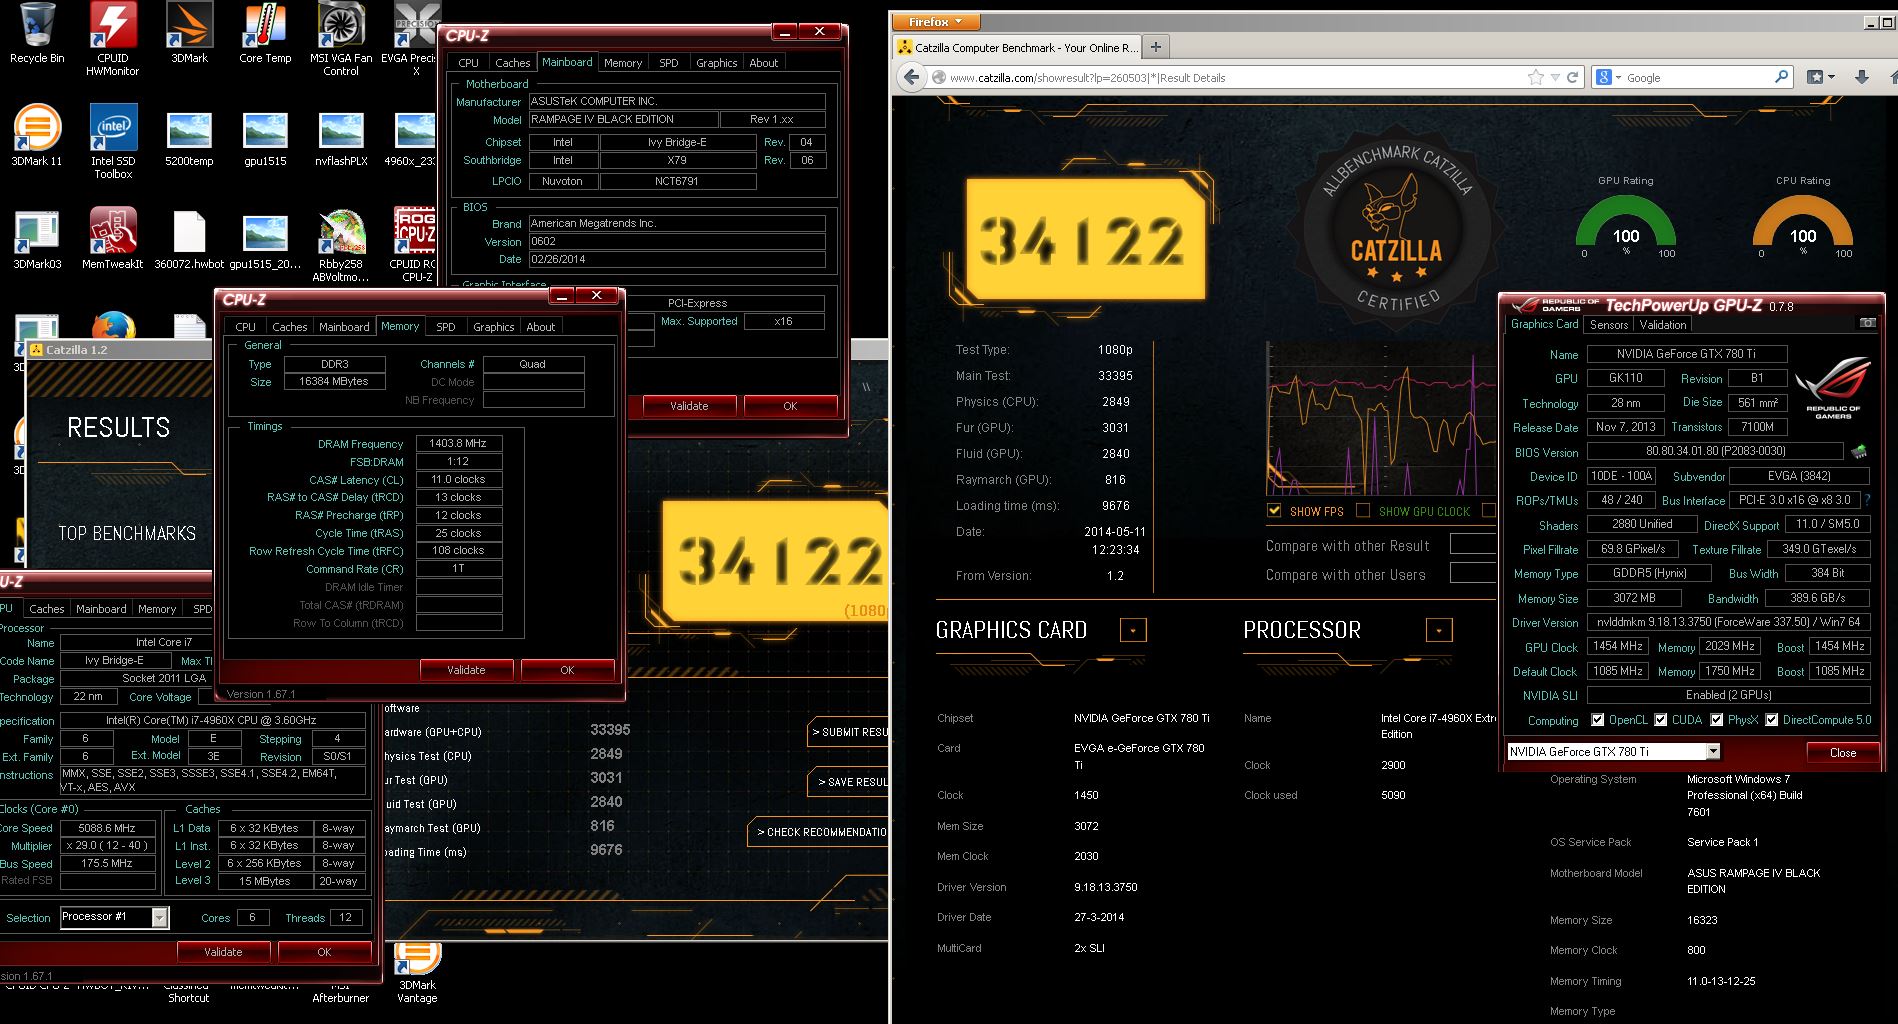This screenshot has height=1024, width=1898.
Task: Open 3DMark 11 desktop icon
Action: pos(37,136)
